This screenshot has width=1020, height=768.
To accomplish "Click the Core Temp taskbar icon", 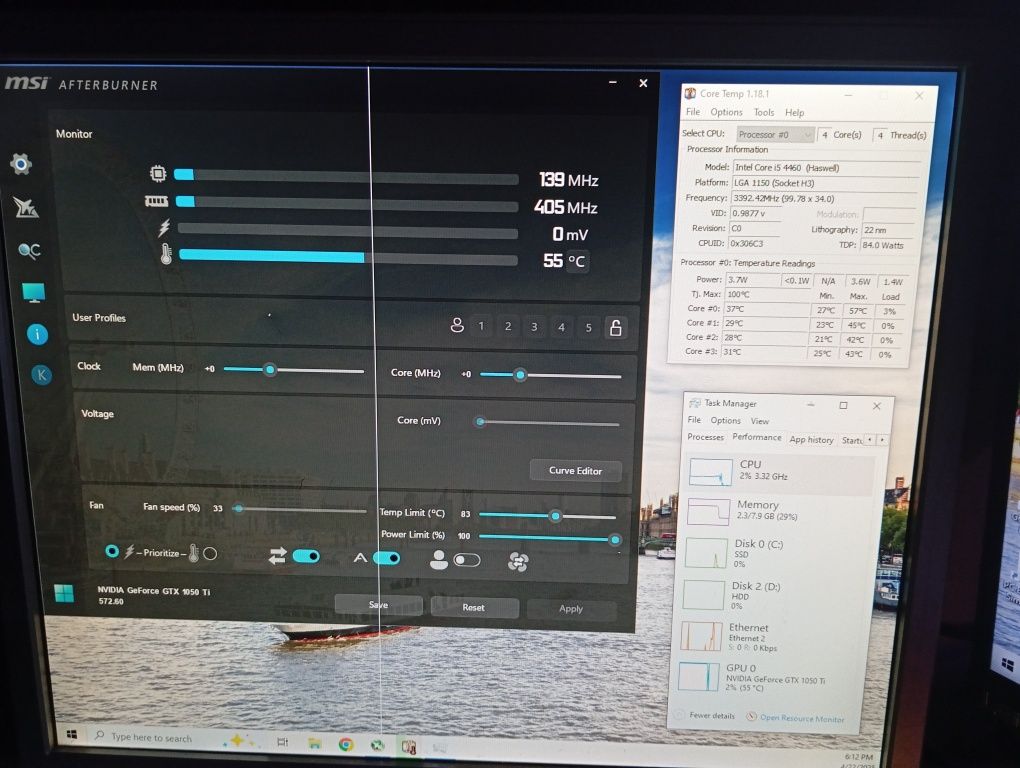I will [409, 747].
